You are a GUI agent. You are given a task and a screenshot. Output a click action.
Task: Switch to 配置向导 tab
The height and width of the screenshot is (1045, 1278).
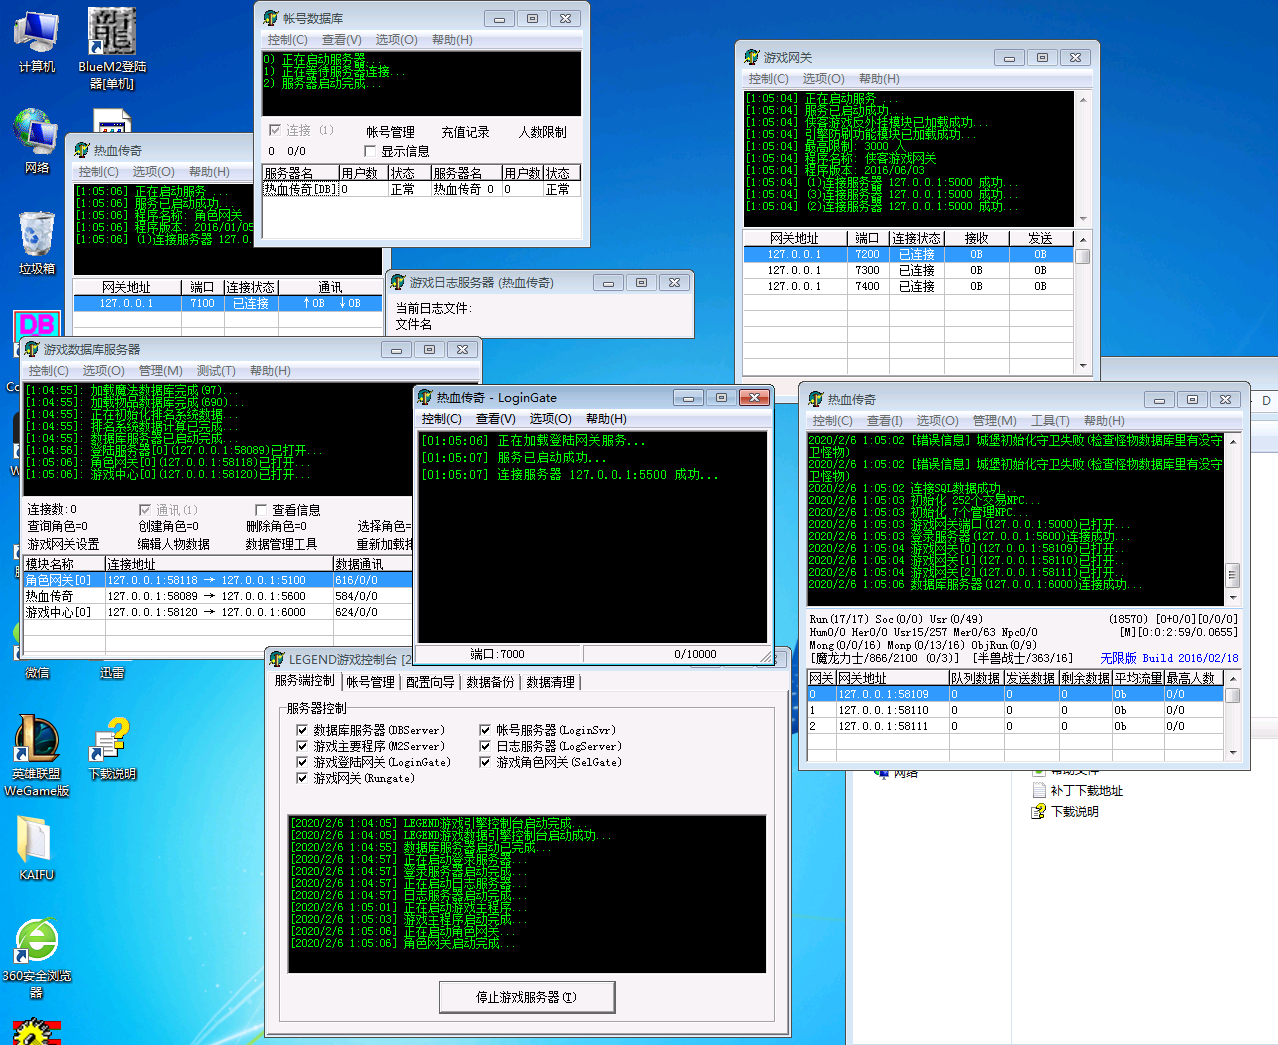click(x=430, y=682)
